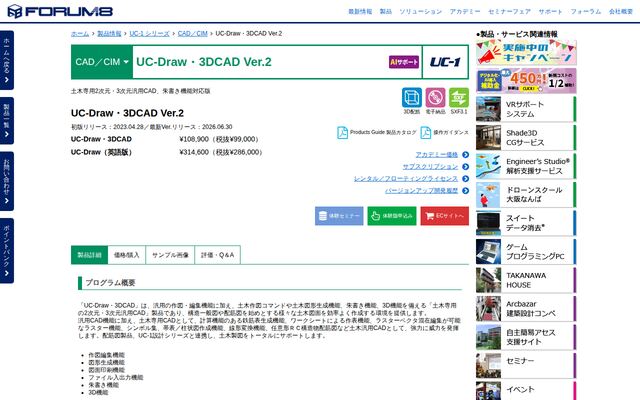640x400 pixels.
Task: Select the 製品詳細 tab
Action: 89,255
